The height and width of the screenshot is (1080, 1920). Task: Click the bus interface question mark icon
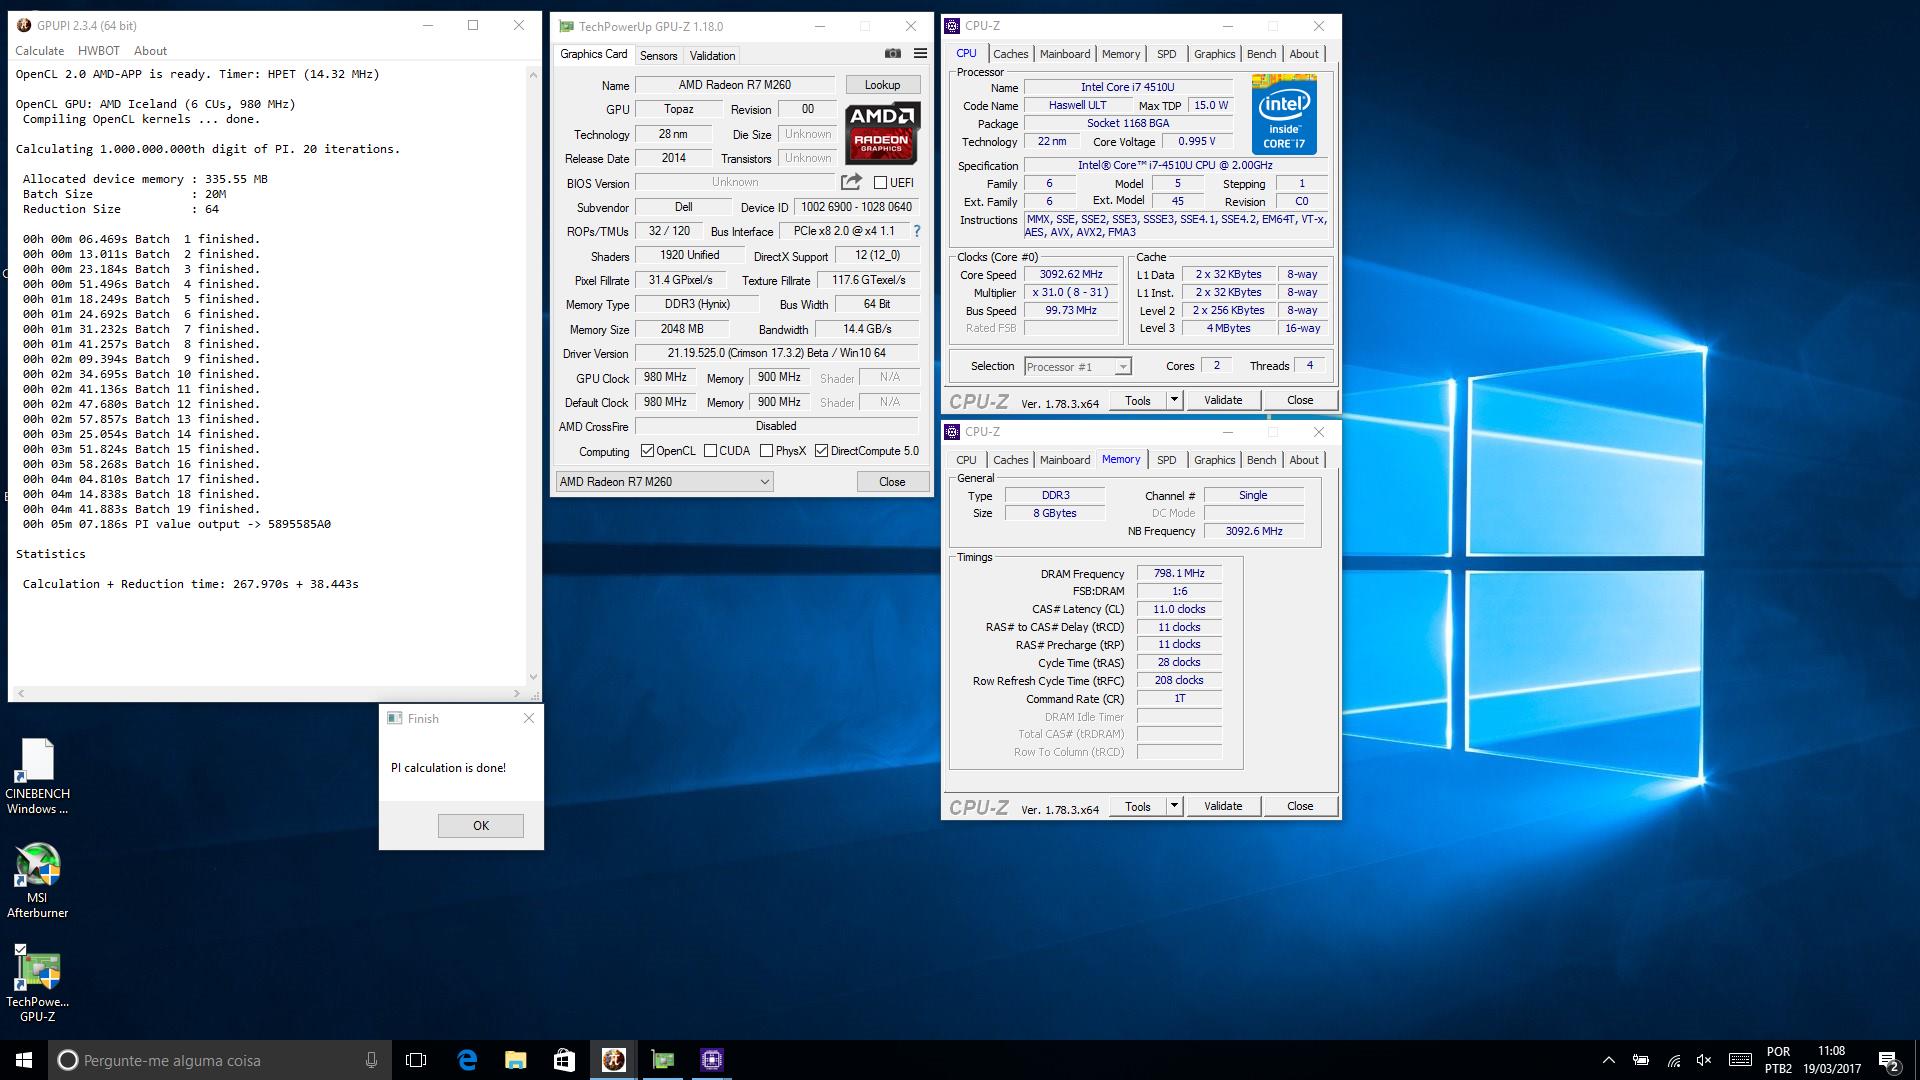pos(916,231)
